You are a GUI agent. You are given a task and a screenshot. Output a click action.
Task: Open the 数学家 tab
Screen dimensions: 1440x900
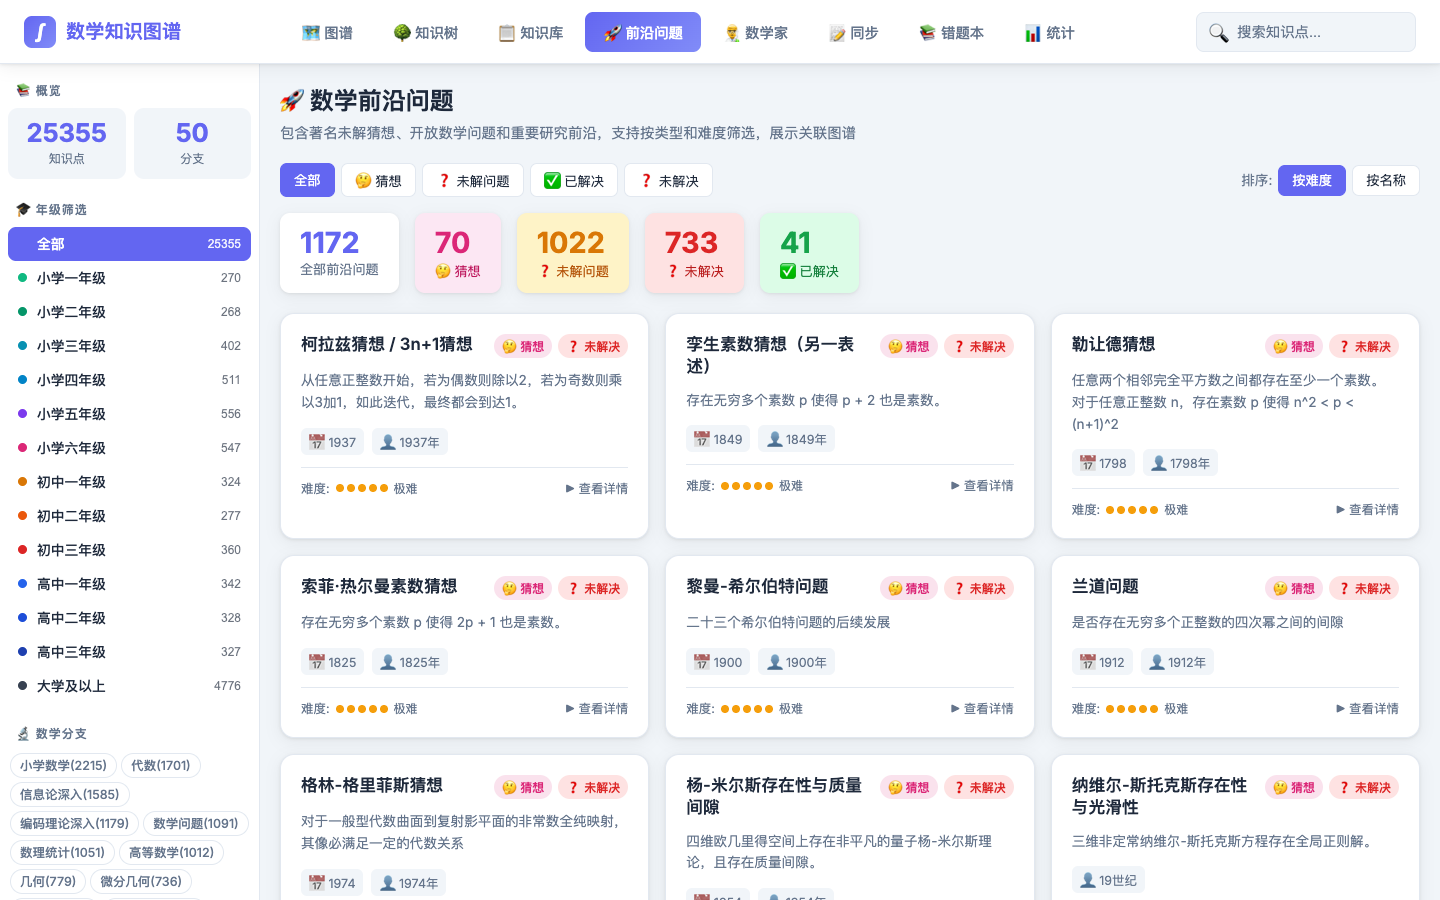click(756, 33)
